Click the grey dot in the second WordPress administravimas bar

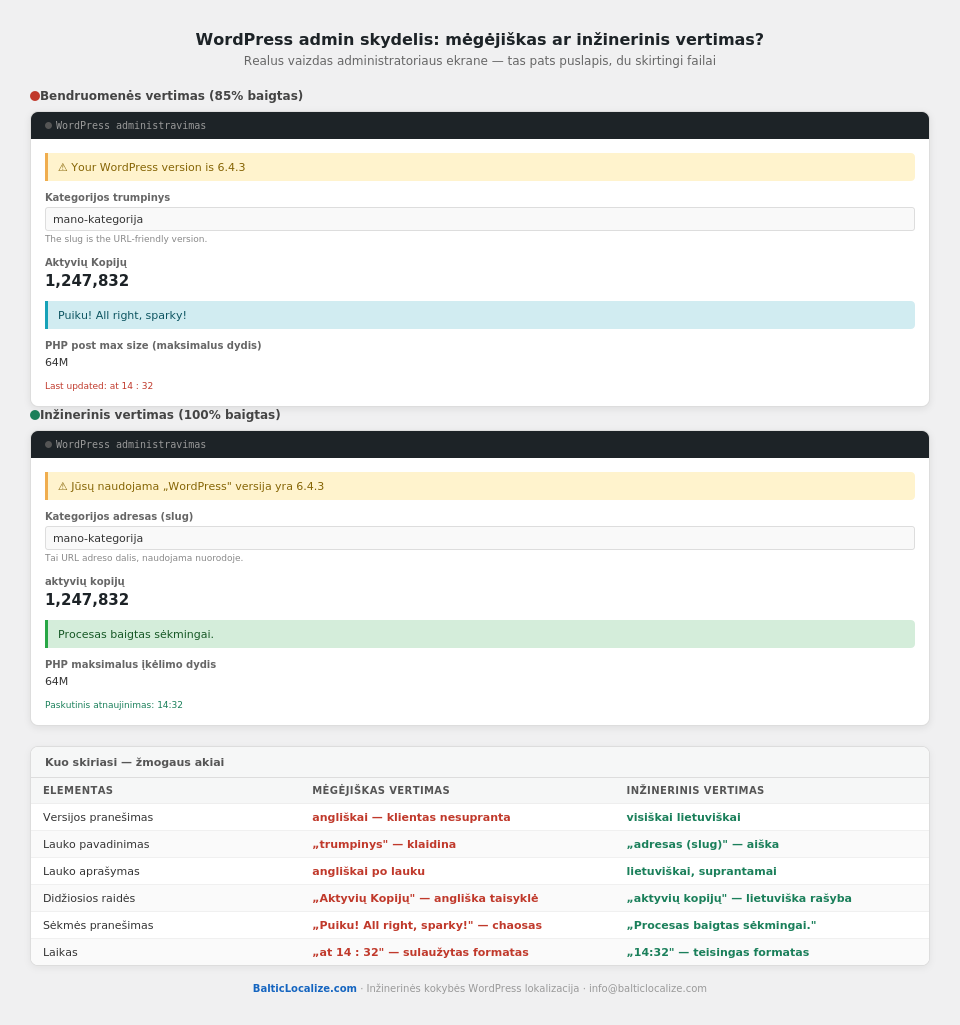click(48, 445)
